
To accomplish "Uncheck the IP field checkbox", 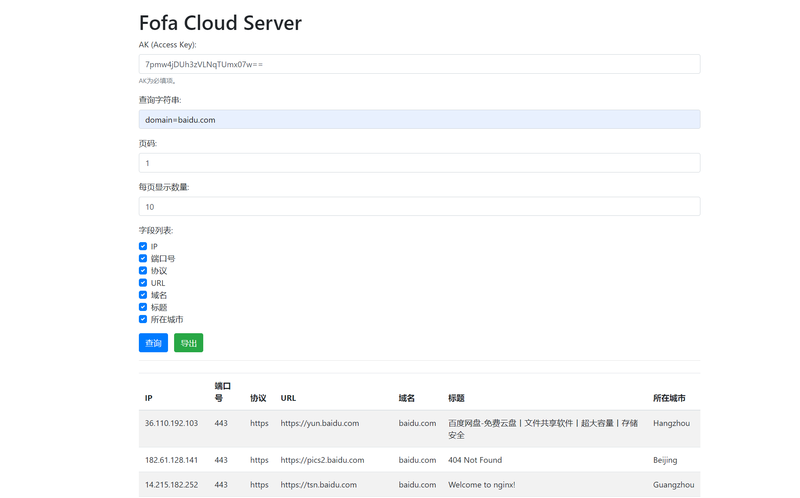I will [143, 246].
